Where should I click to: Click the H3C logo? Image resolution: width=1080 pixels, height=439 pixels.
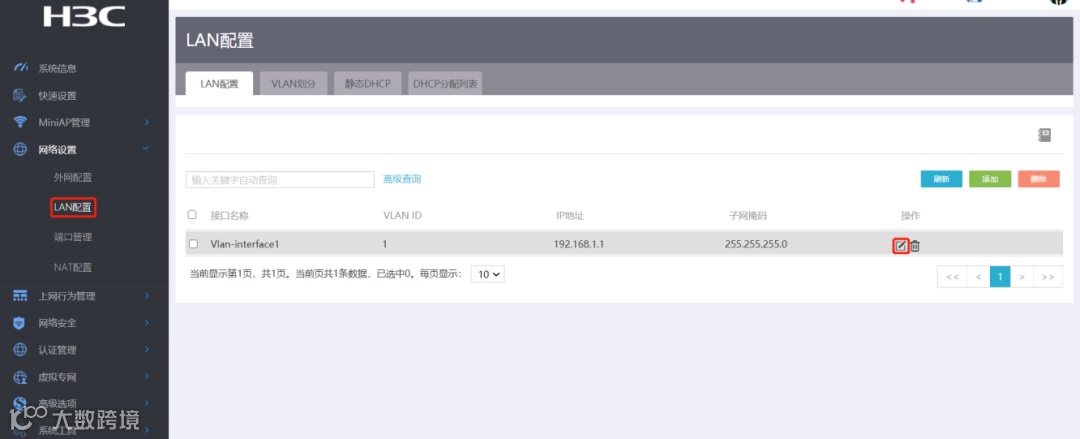tap(84, 17)
